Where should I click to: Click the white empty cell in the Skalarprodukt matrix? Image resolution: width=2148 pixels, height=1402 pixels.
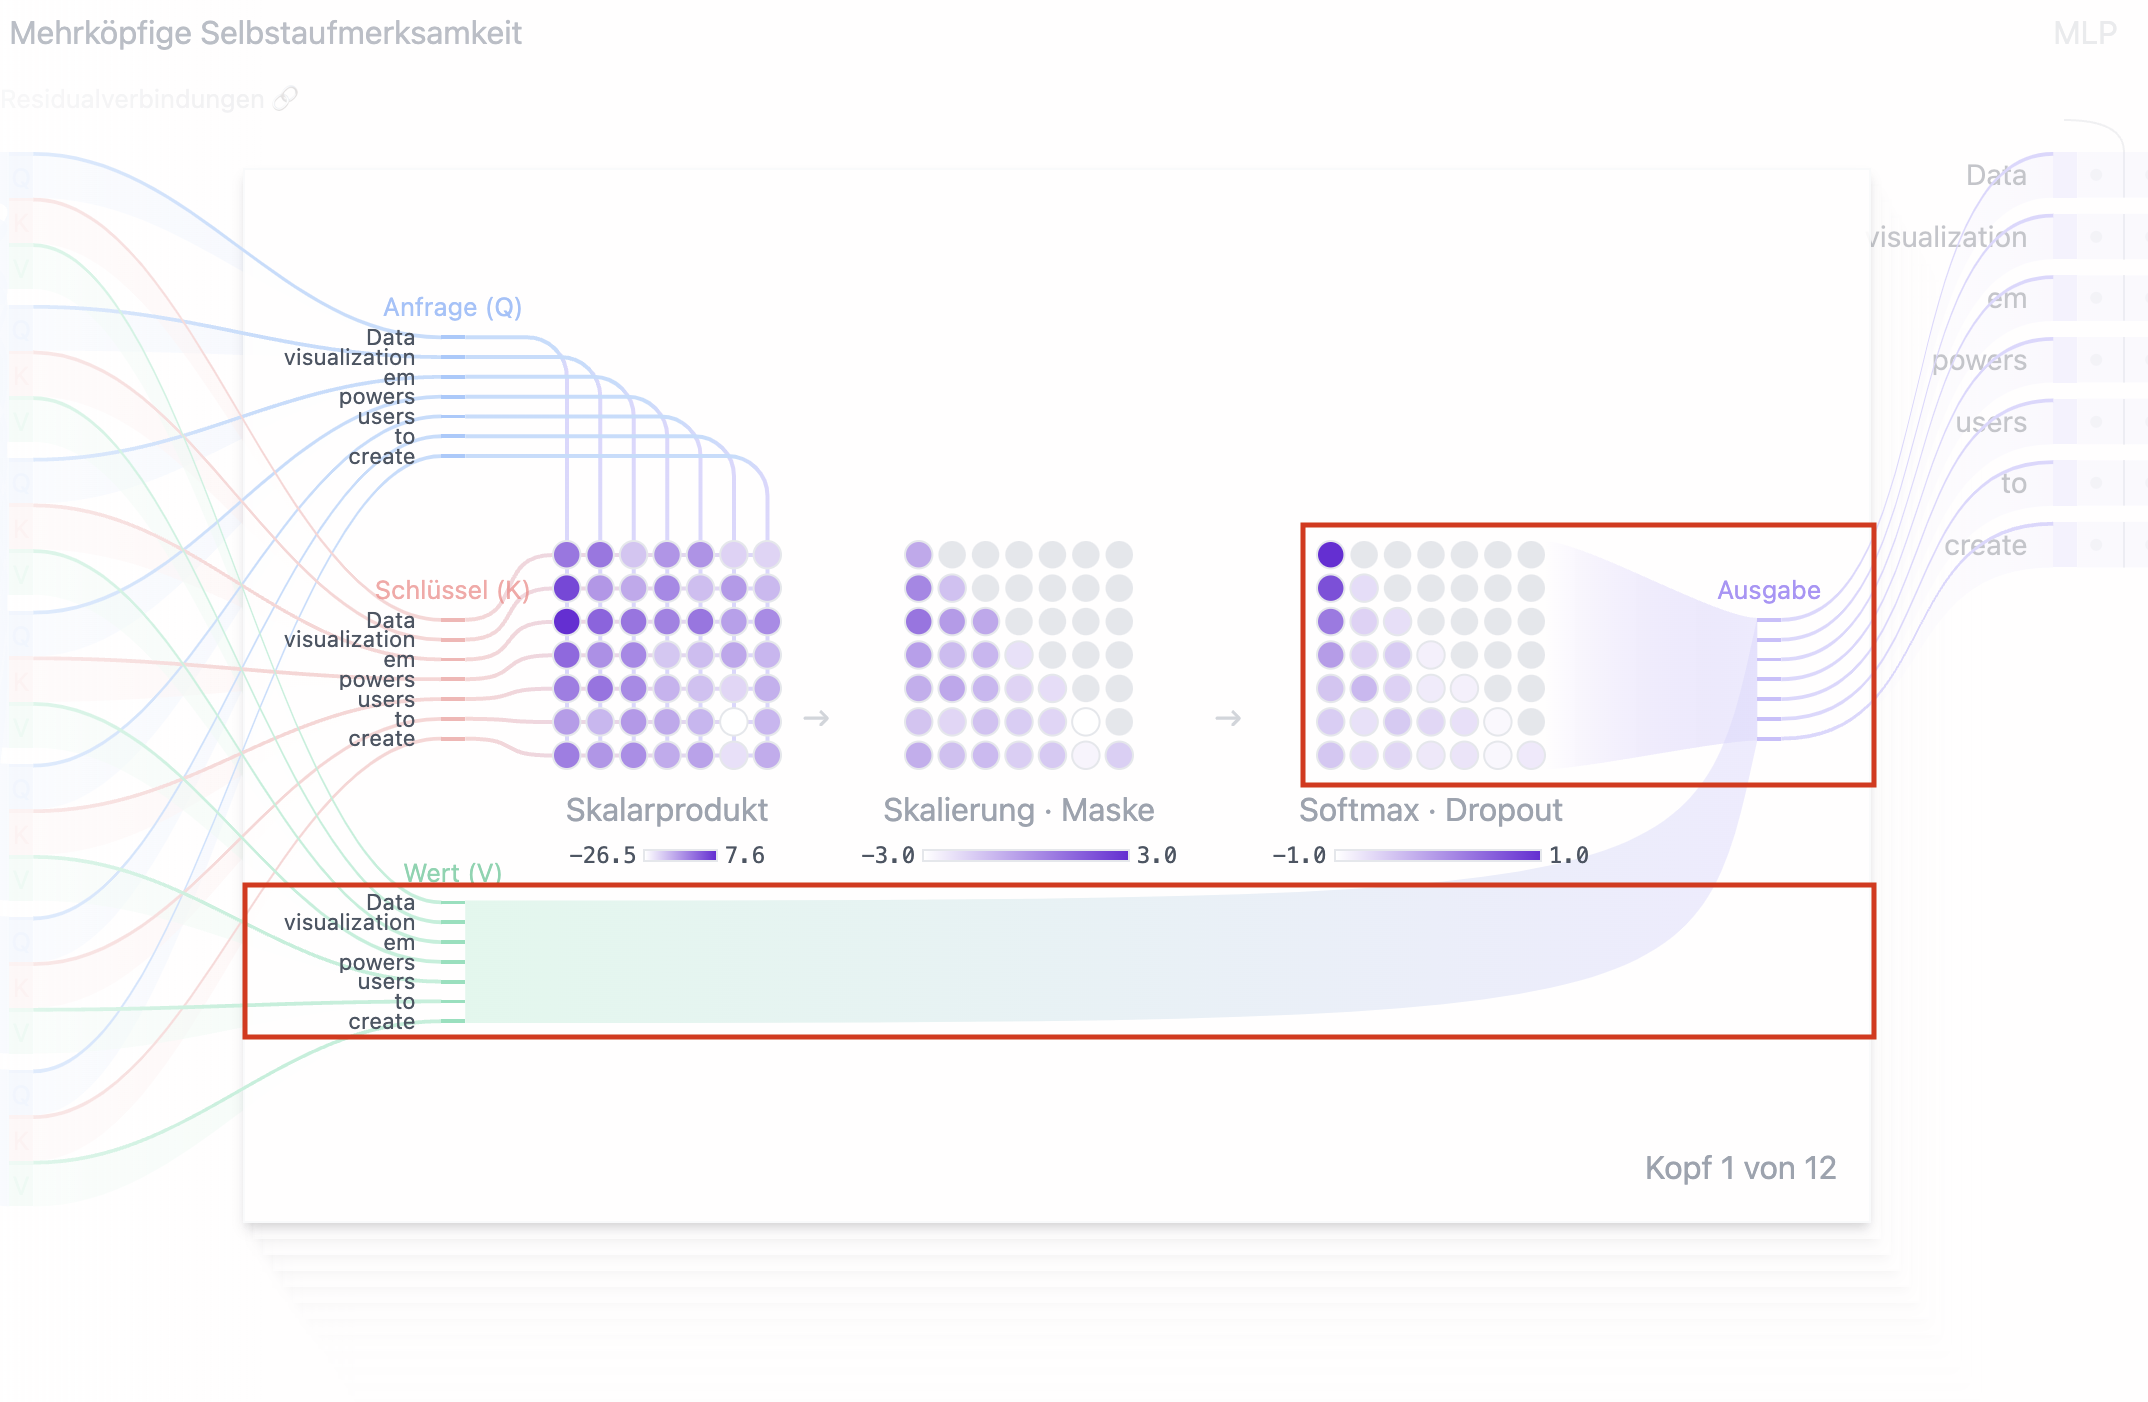734,721
